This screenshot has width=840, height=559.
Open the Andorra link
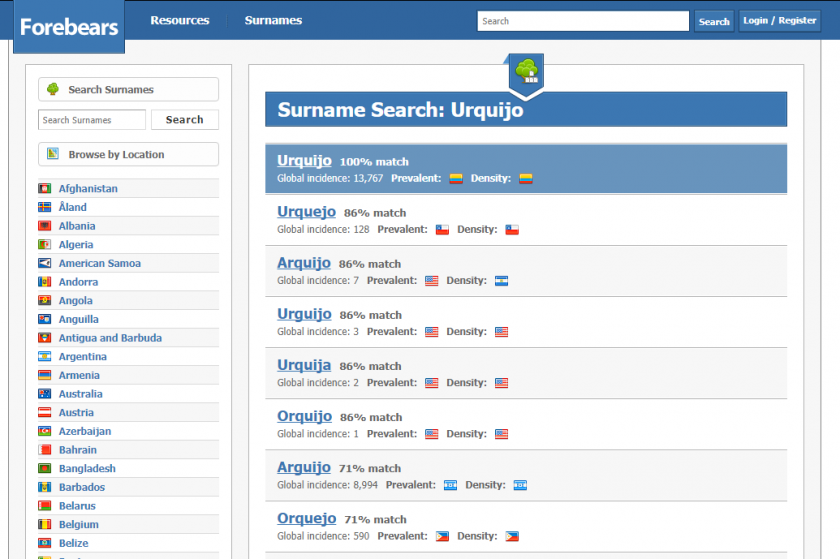[x=78, y=282]
